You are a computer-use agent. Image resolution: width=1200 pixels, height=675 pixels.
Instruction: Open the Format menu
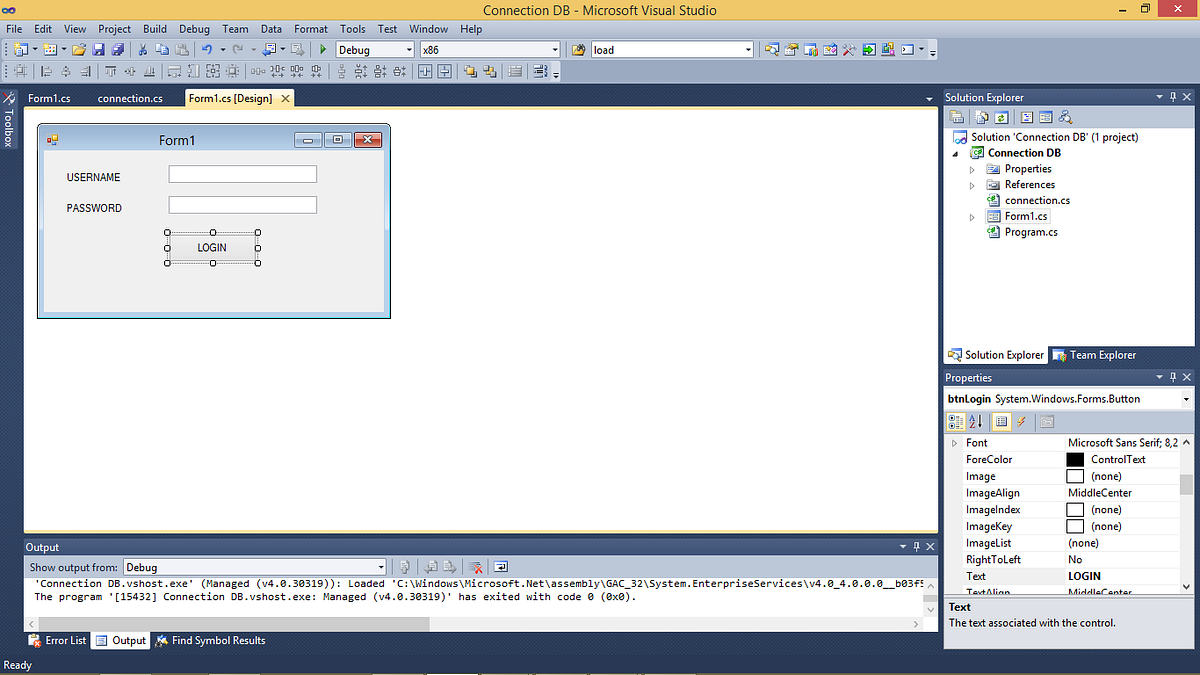(x=310, y=28)
